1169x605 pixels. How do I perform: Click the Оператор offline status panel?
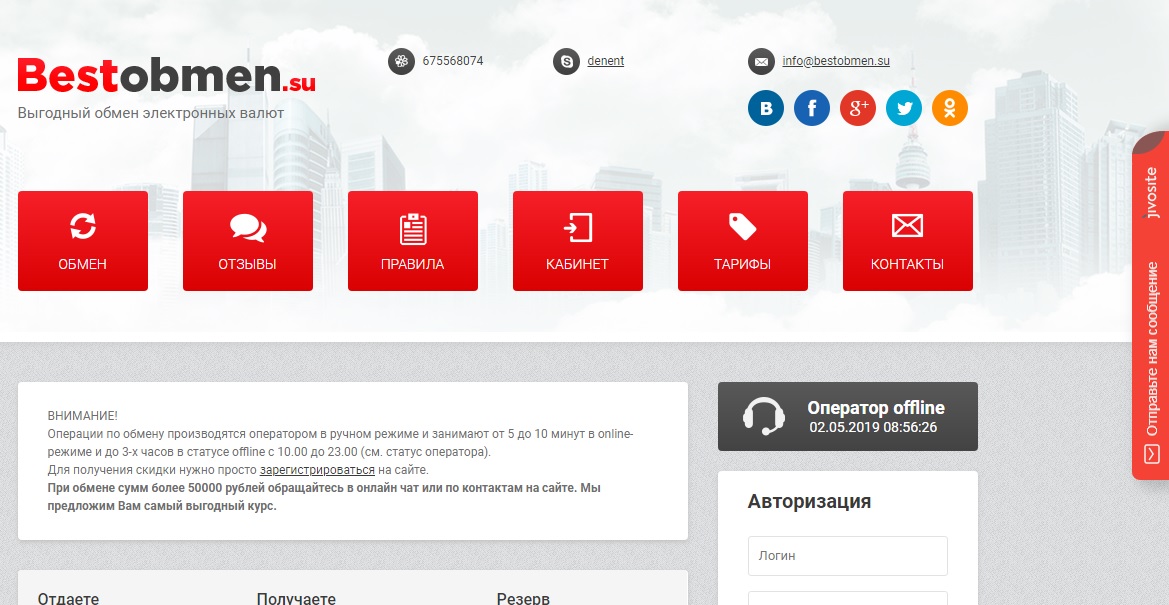(x=848, y=416)
